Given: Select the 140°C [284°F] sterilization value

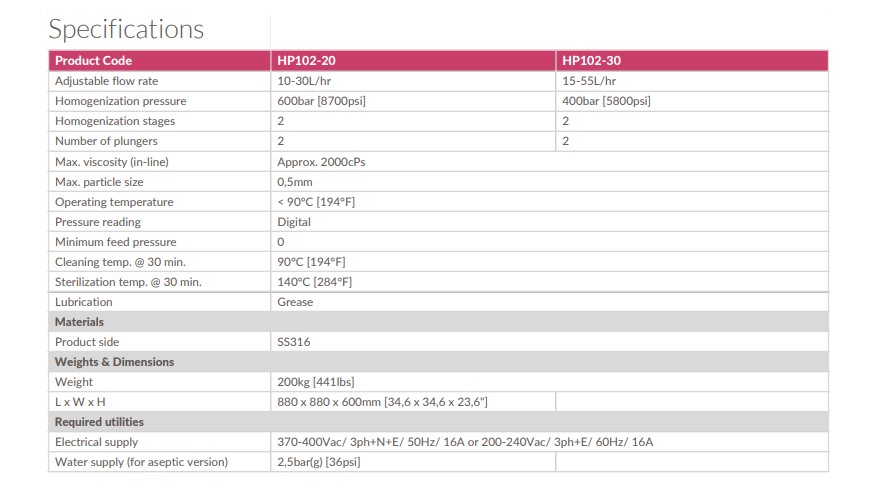Looking at the screenshot, I should [x=315, y=282].
